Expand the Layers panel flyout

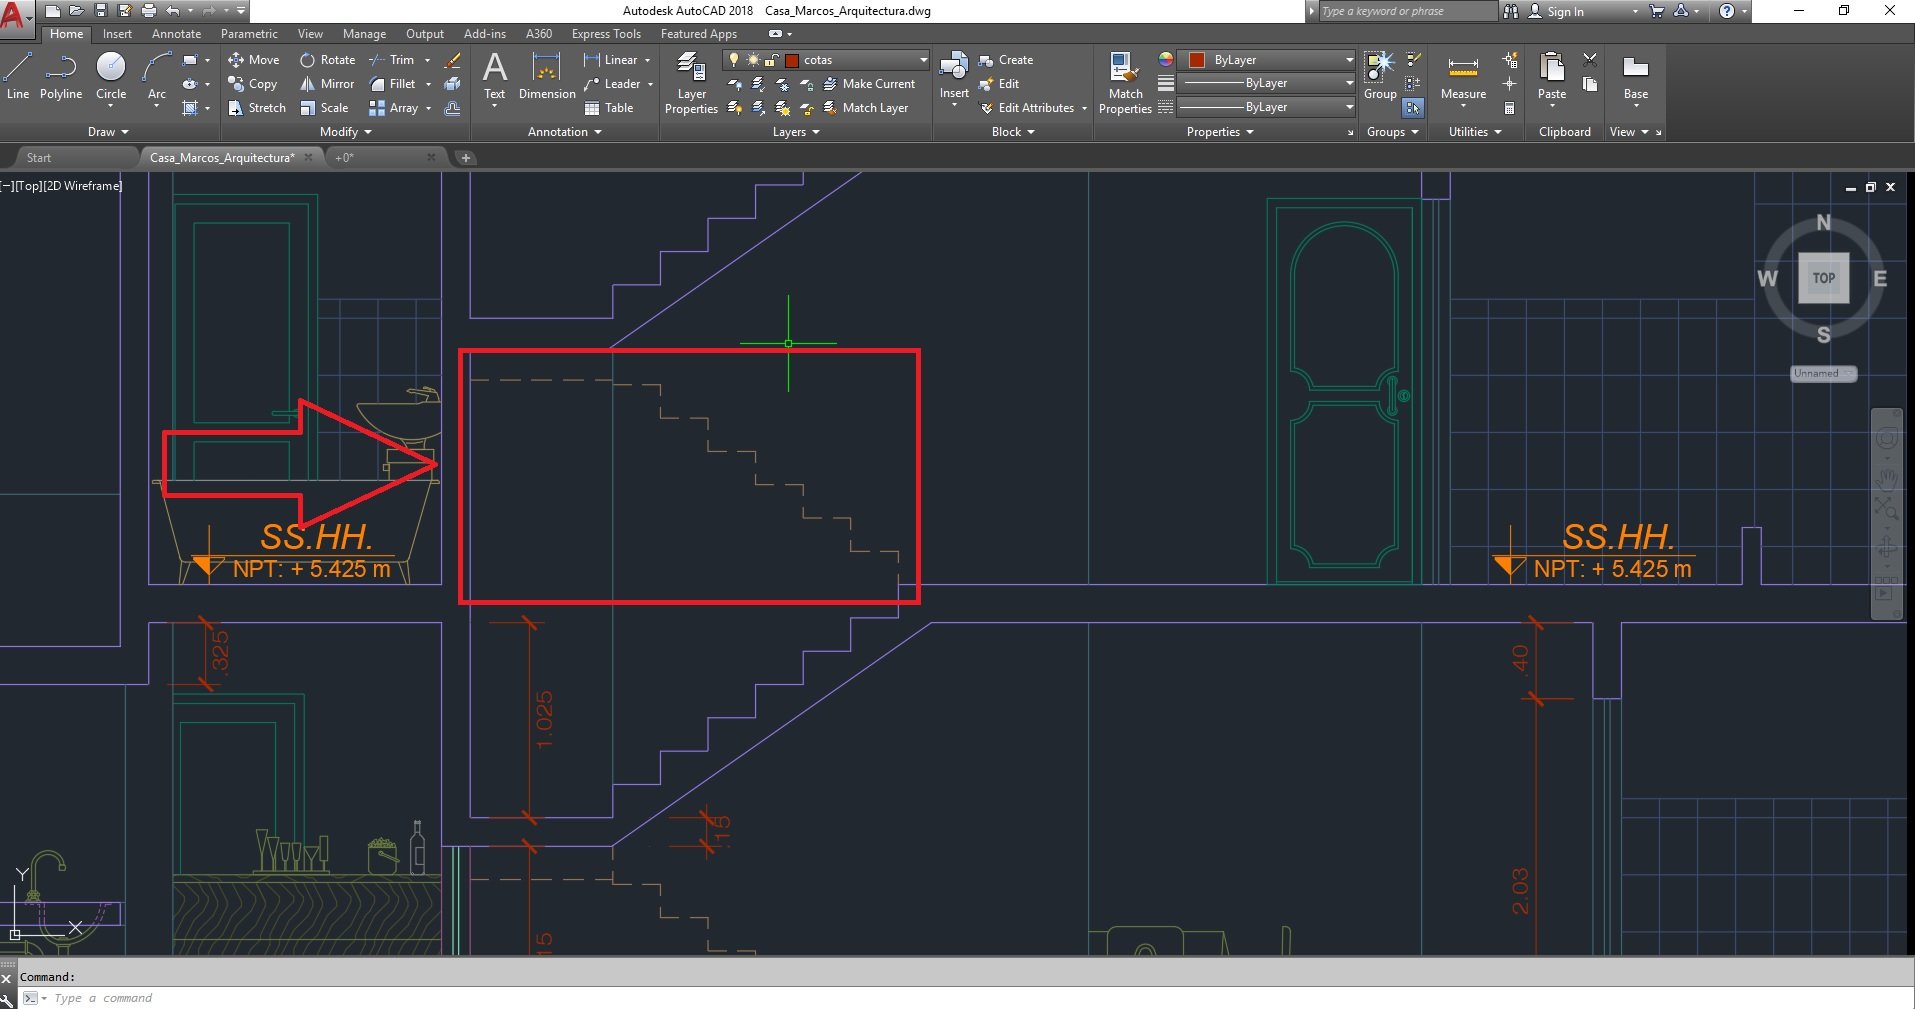pos(796,132)
